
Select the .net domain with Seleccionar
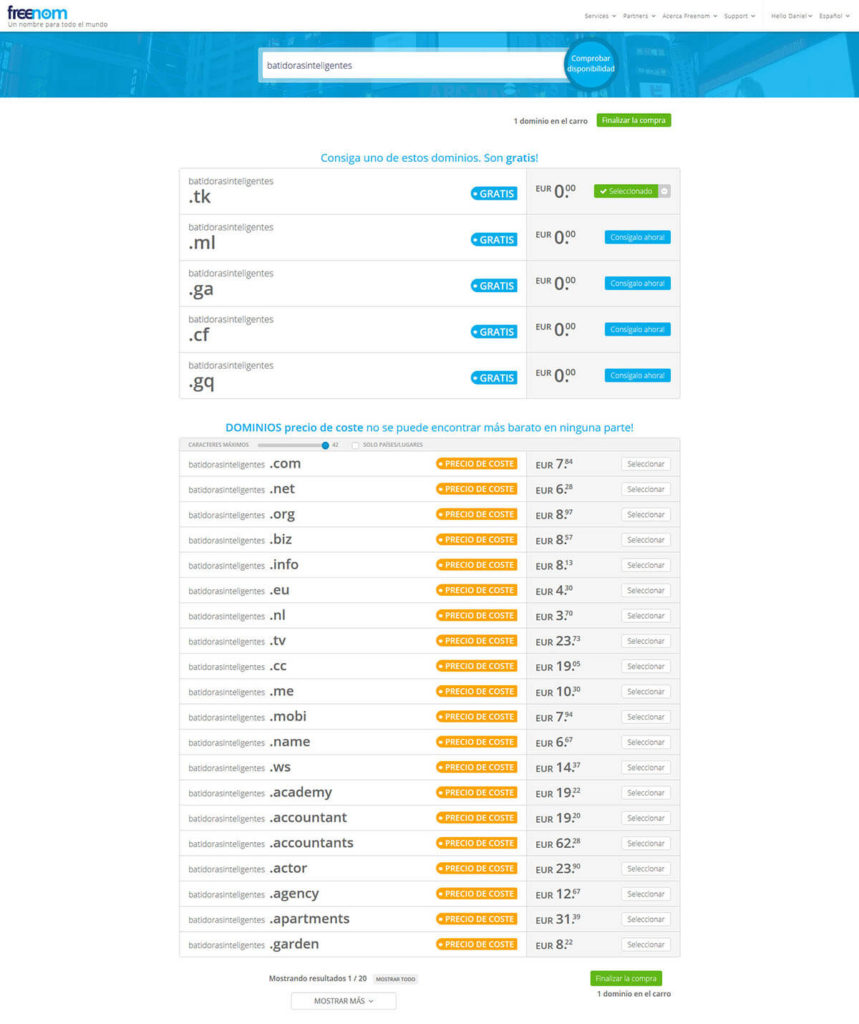(x=645, y=489)
